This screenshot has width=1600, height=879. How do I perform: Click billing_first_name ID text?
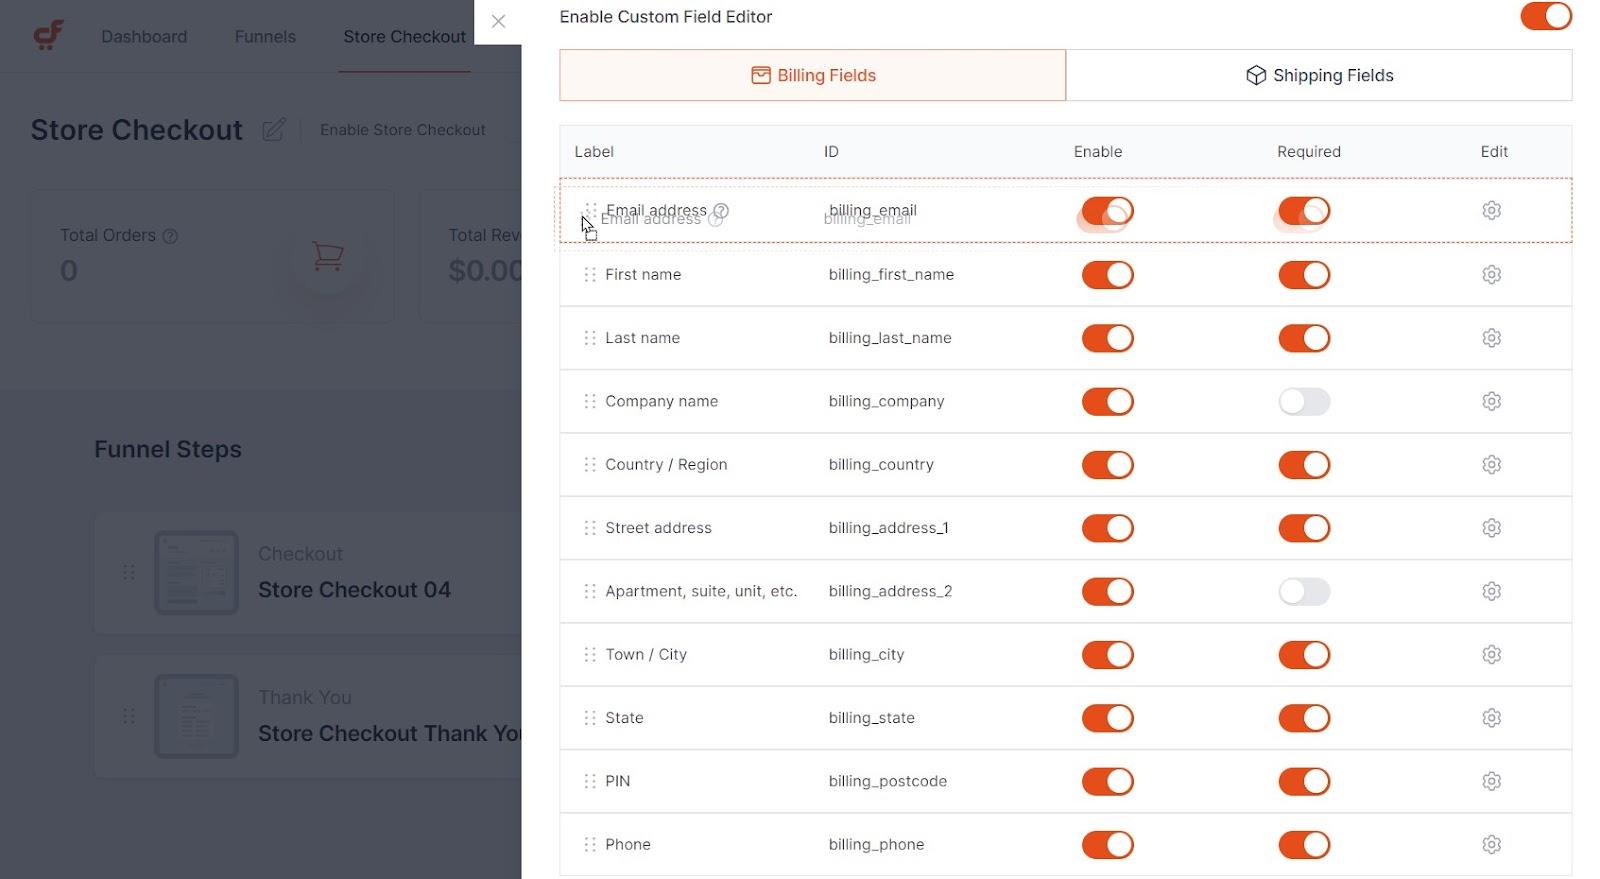point(891,274)
